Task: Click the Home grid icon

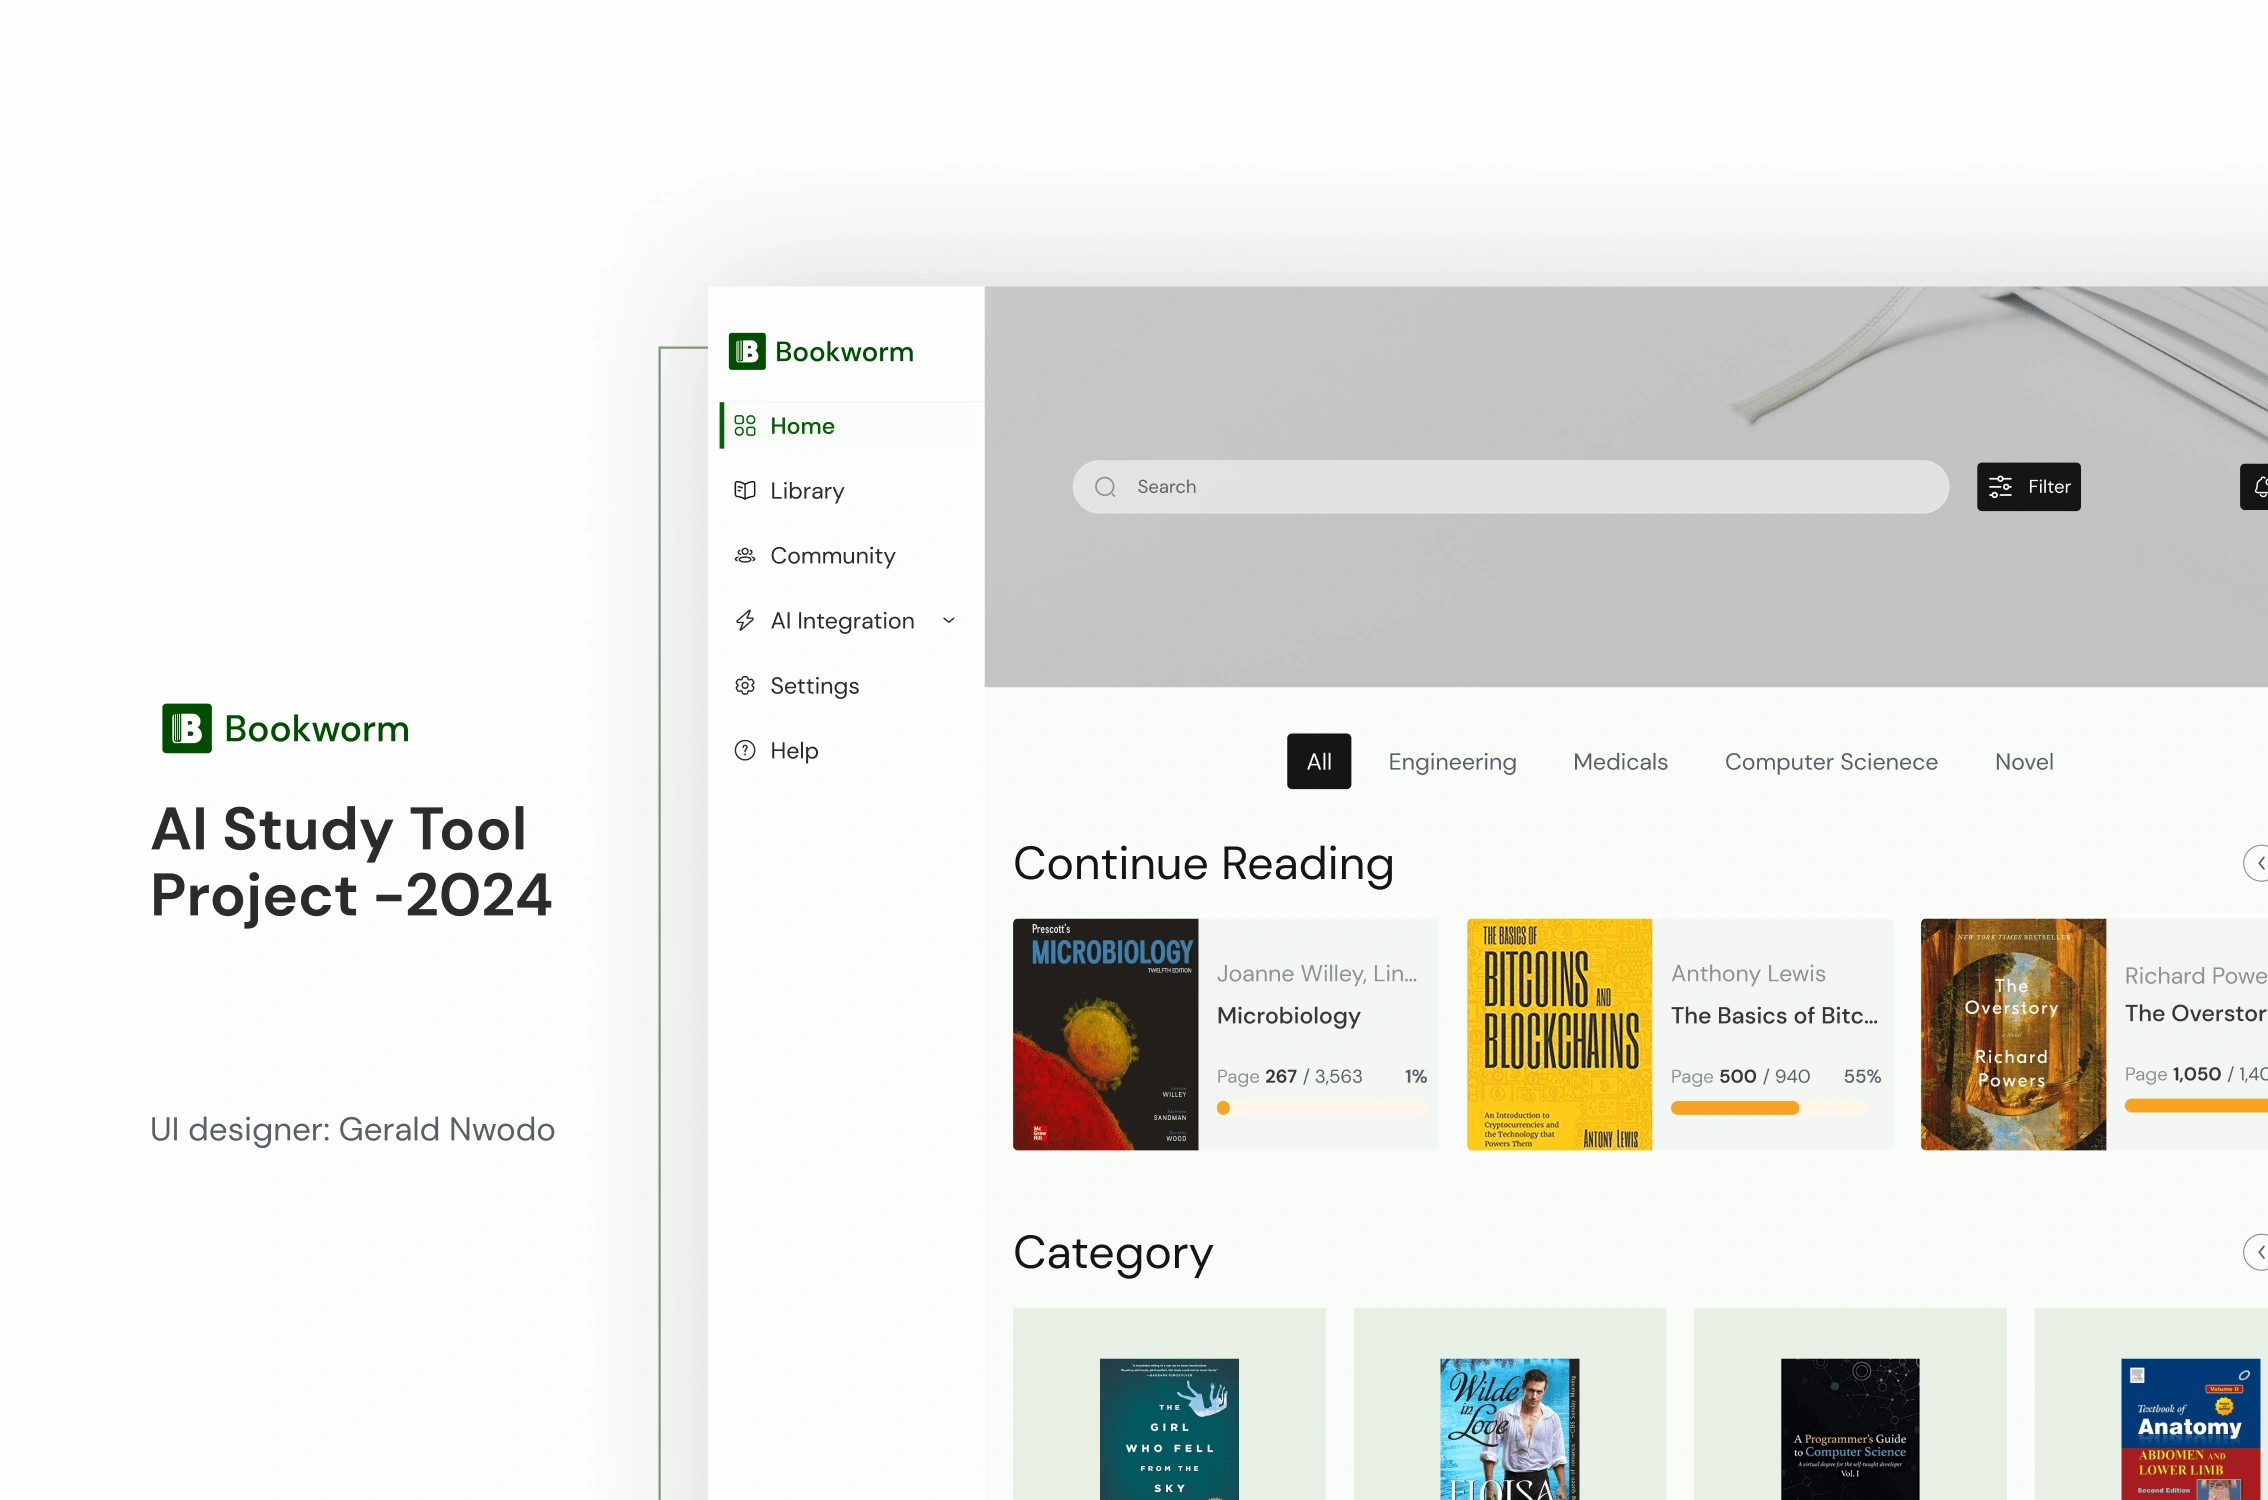Action: click(745, 426)
